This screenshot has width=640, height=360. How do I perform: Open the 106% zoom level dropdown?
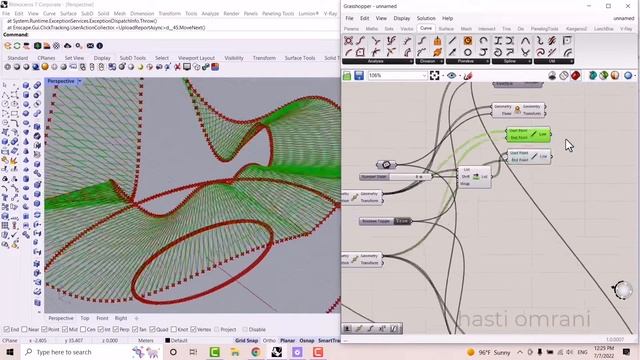point(424,76)
